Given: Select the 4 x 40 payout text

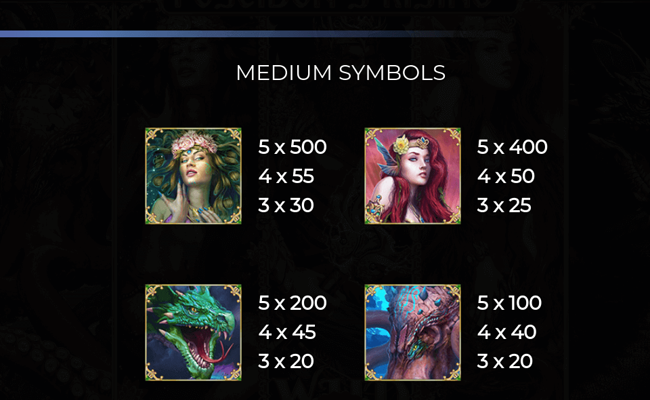Looking at the screenshot, I should pos(507,332).
